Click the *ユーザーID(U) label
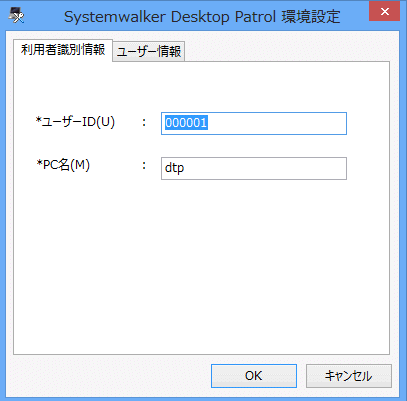Viewport: 407px width, 401px height. pos(75,122)
